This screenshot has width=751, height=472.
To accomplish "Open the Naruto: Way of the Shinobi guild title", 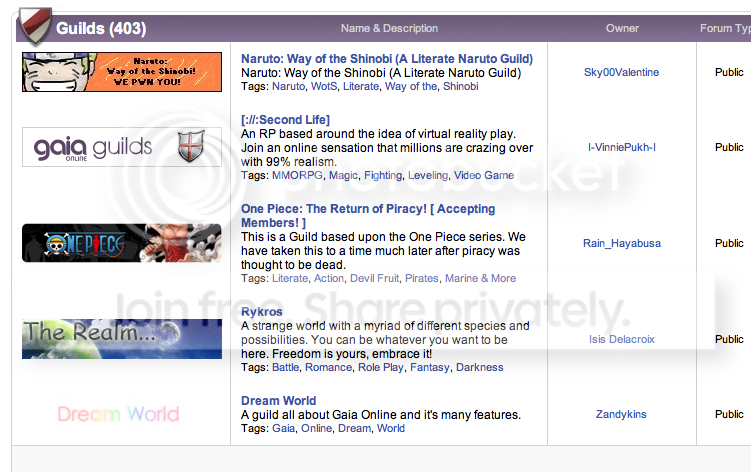I will point(387,58).
